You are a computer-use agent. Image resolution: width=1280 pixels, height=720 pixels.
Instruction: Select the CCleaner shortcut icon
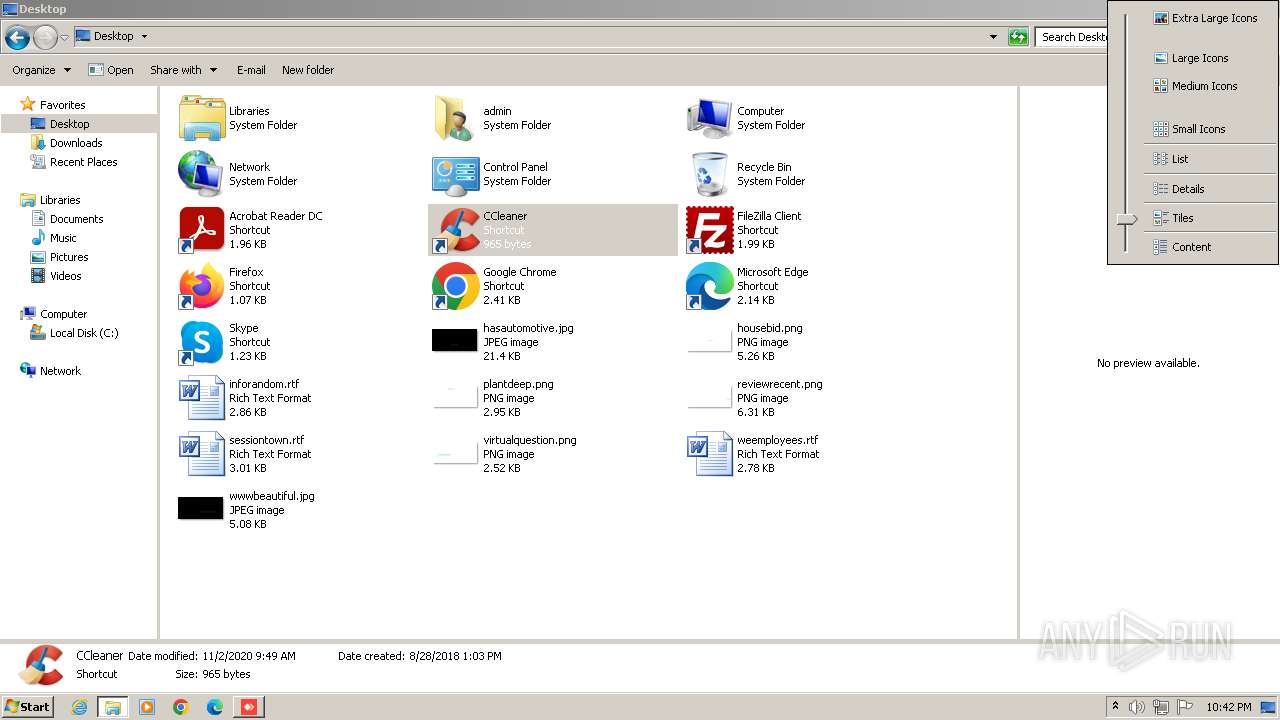click(x=456, y=230)
